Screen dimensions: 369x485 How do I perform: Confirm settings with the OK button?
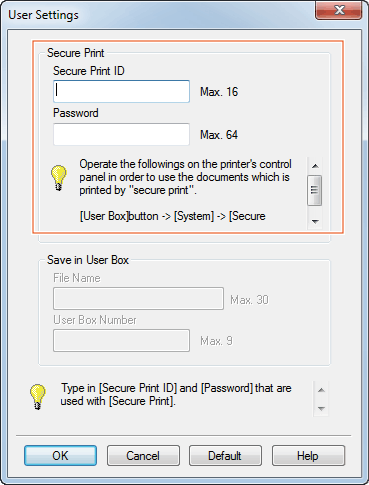[60, 456]
